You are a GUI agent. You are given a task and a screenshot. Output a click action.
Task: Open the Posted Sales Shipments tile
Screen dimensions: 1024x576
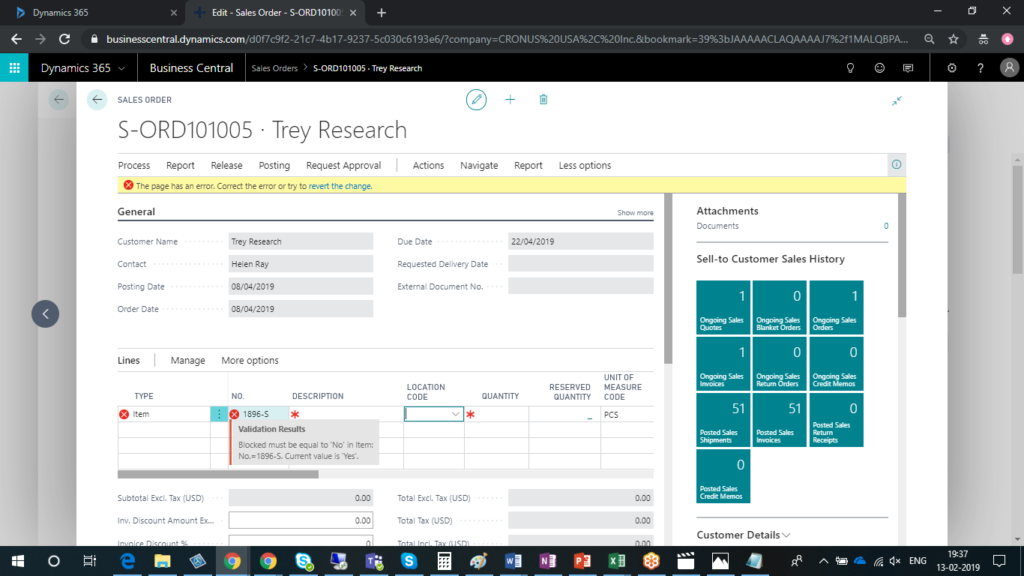[723, 420]
